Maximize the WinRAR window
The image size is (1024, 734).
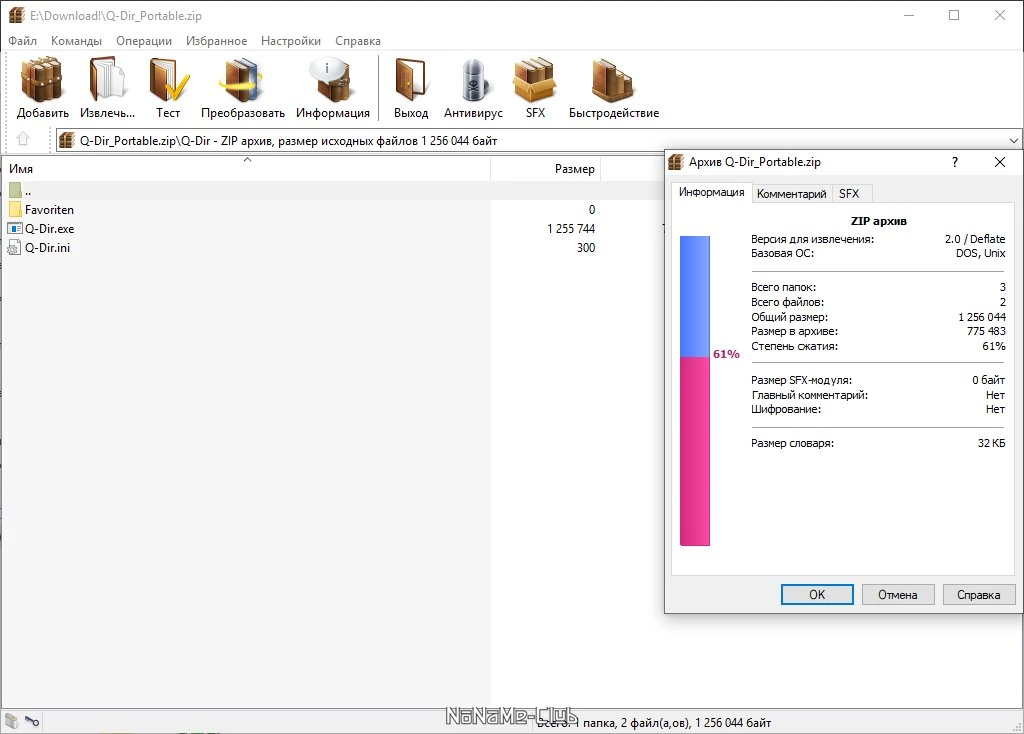[954, 15]
